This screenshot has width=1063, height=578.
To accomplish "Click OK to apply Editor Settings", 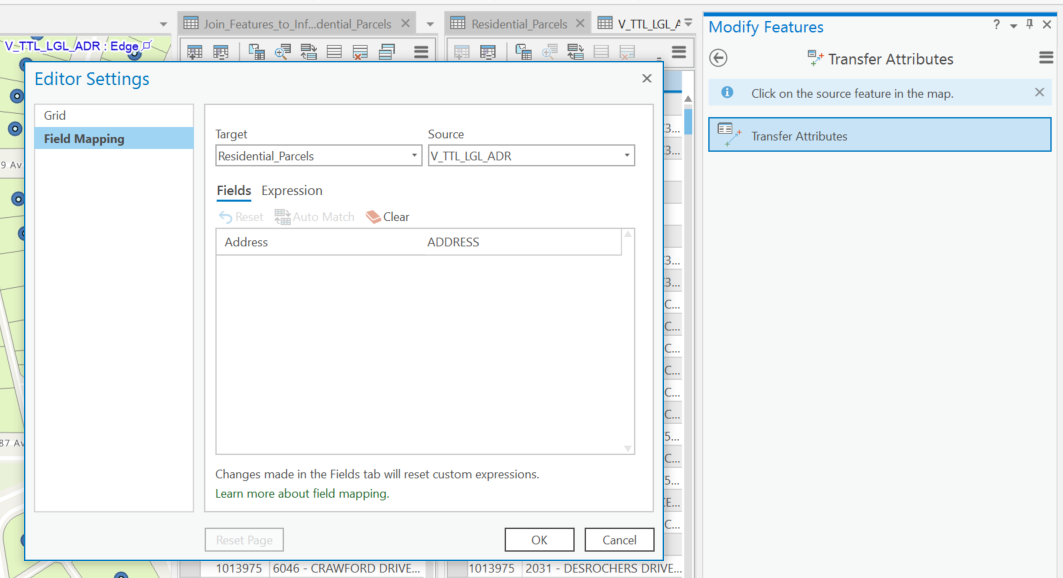I will click(539, 539).
